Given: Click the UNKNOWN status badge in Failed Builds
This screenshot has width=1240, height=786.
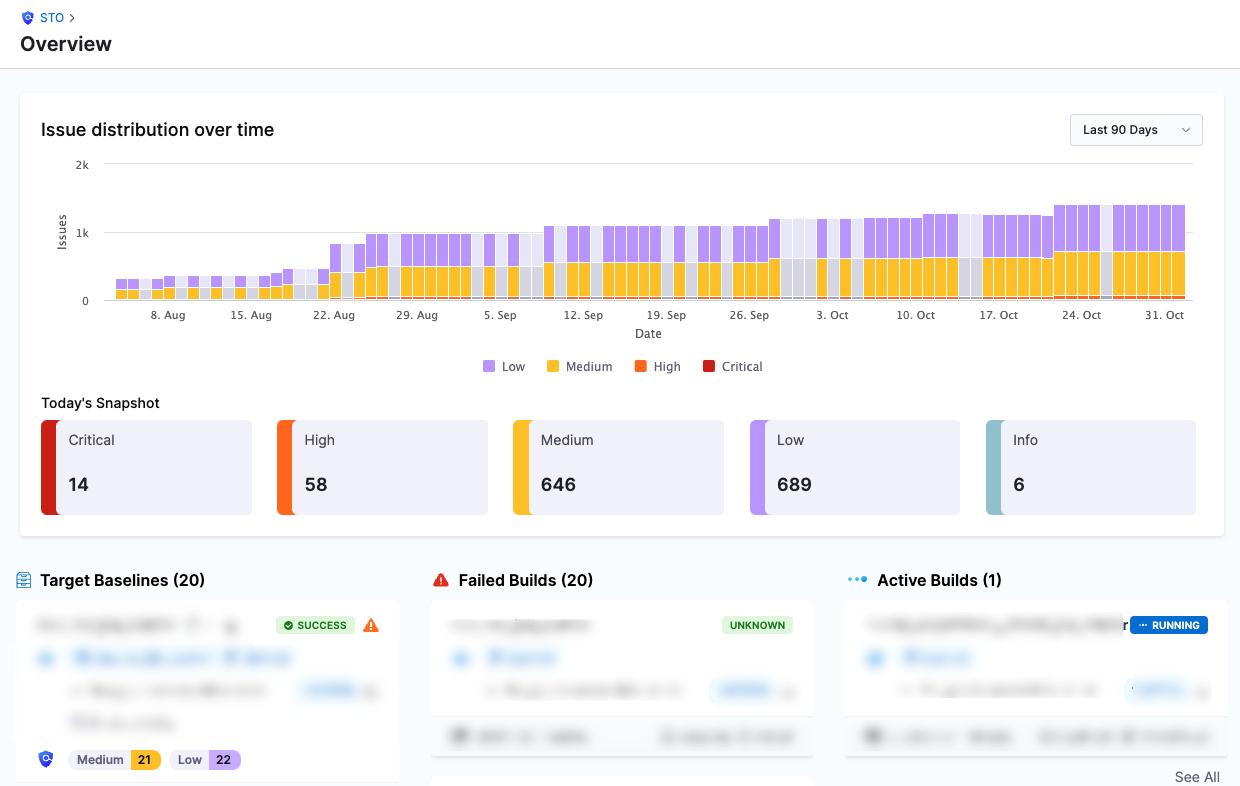Looking at the screenshot, I should pos(757,626).
